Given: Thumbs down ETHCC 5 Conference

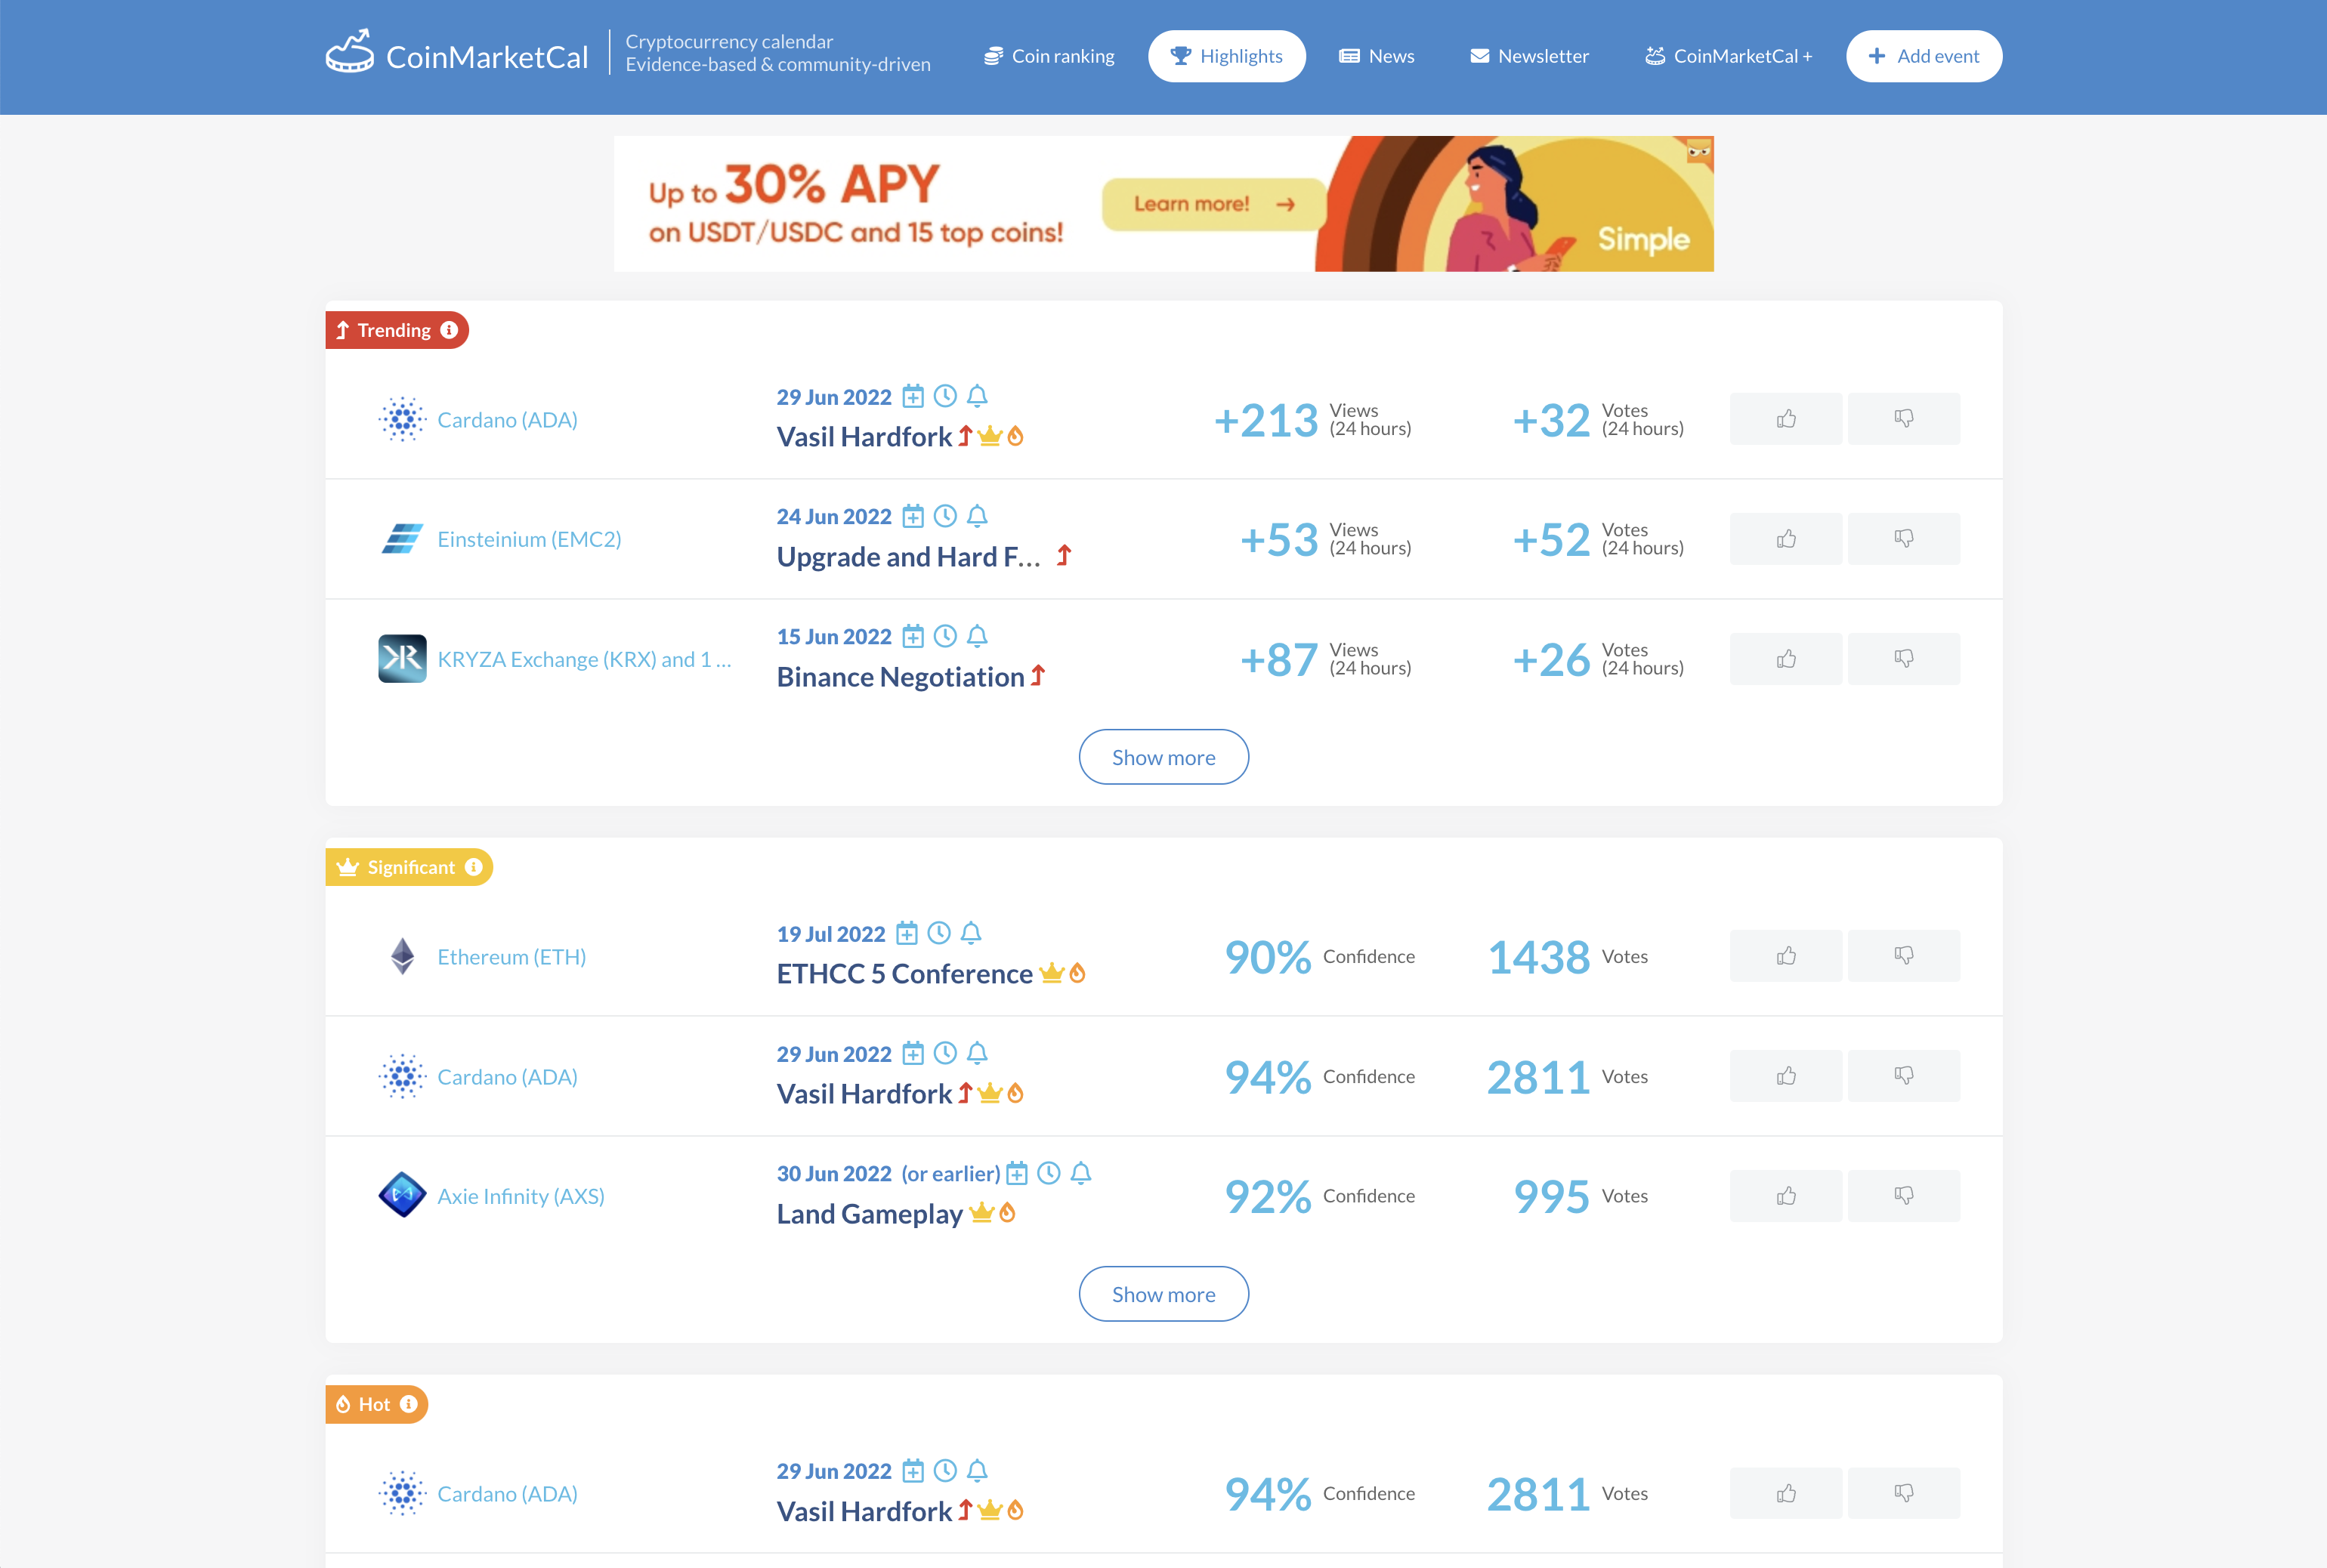Looking at the screenshot, I should (x=1904, y=956).
